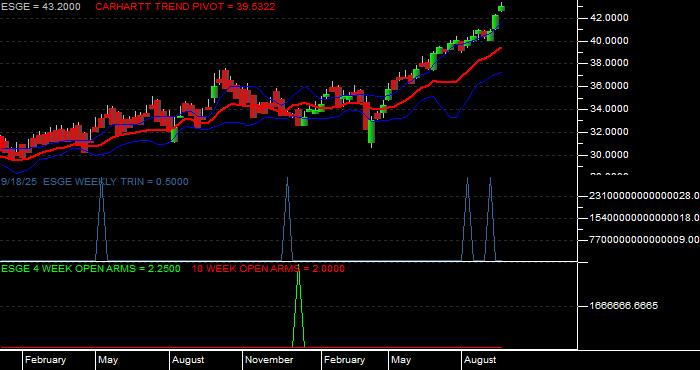Viewport: 700px width, 370px height.
Task: Click the 32.0000 price axis value
Action: 609,132
